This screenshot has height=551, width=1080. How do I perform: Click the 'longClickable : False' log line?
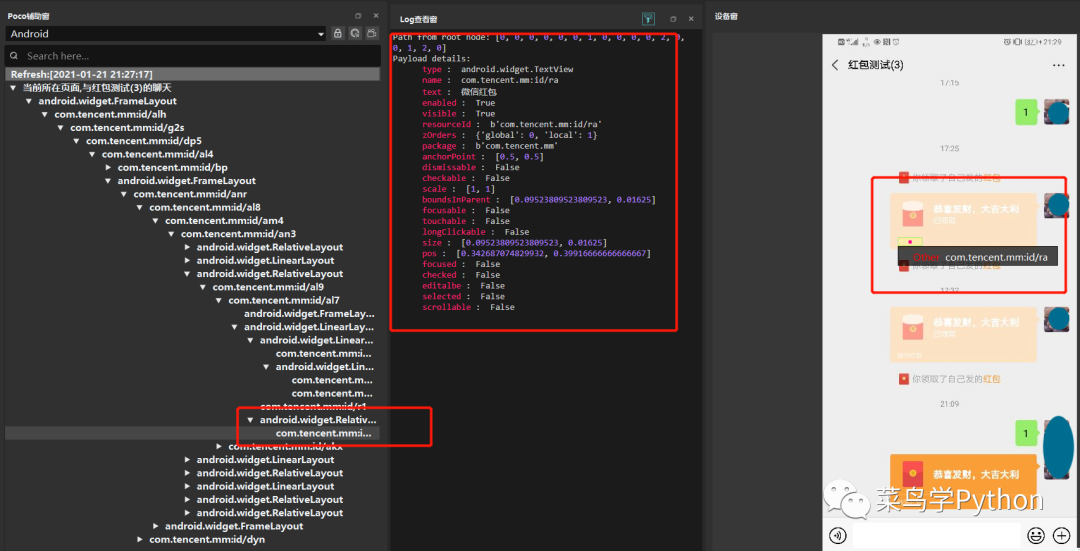475,232
